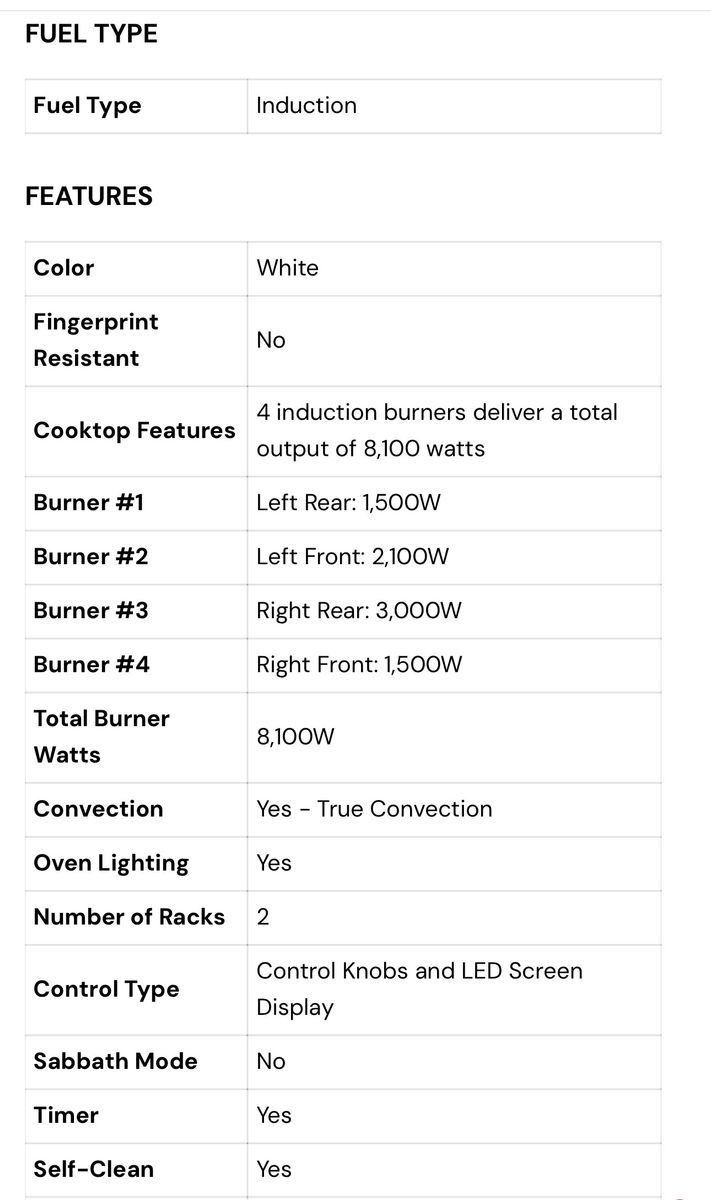711x1200 pixels.
Task: Click the Sabbath Mode row label
Action: pyautogui.click(x=115, y=1061)
